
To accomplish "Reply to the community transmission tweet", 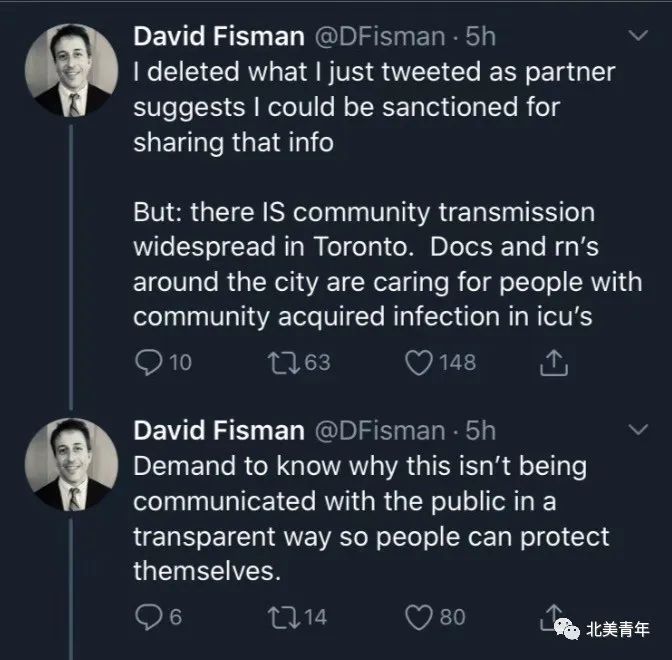I will [148, 363].
